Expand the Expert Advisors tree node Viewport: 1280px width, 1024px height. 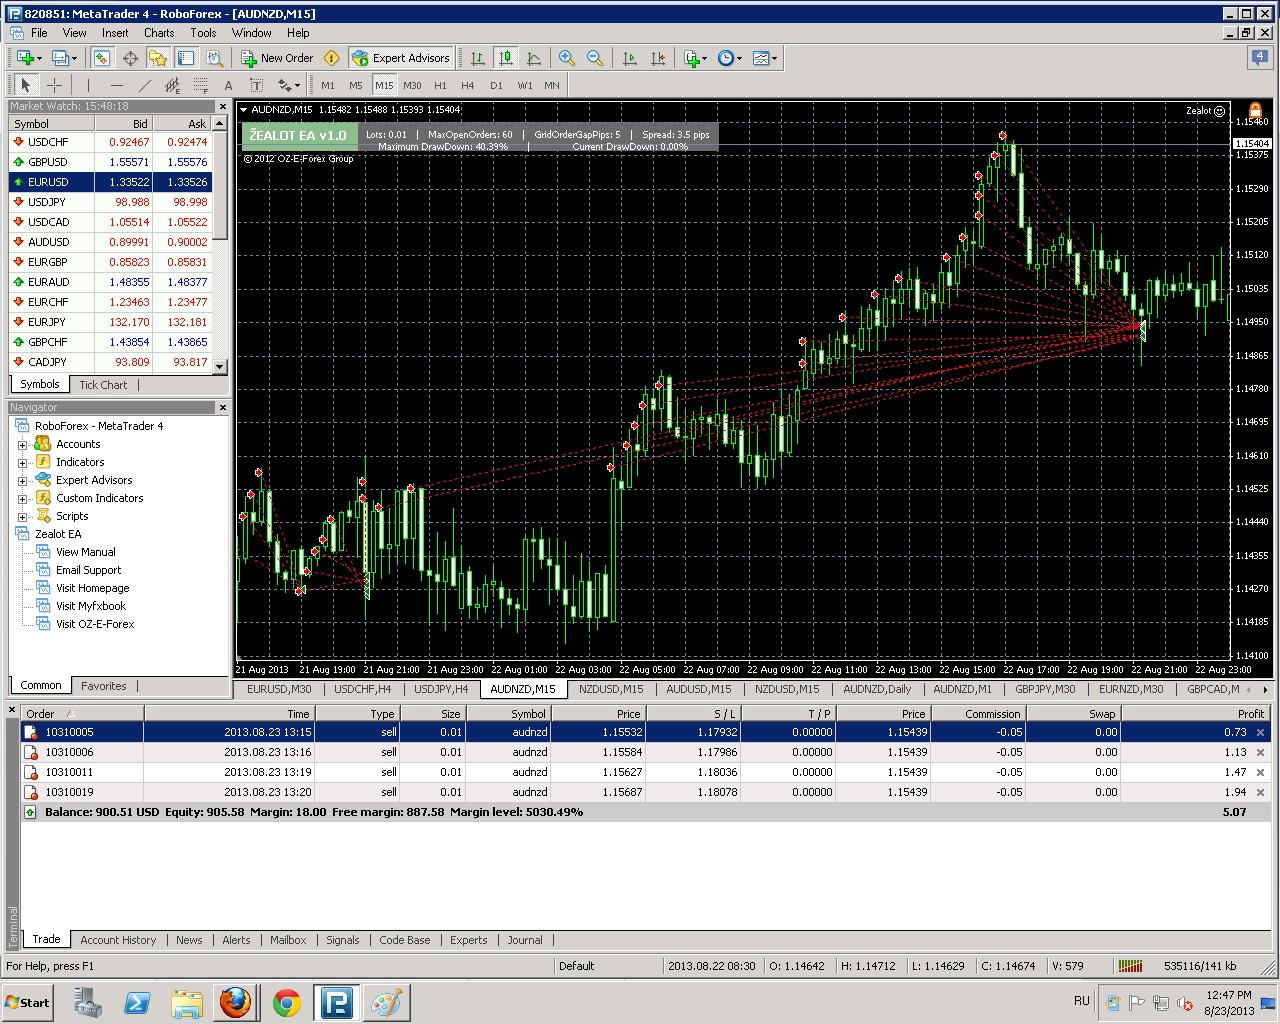click(23, 481)
